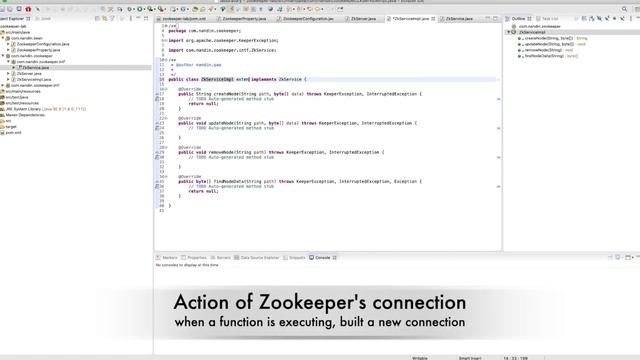This screenshot has width=640, height=360.
Task: Click the Smart Insert status bar entry
Action: pyautogui.click(x=470, y=358)
